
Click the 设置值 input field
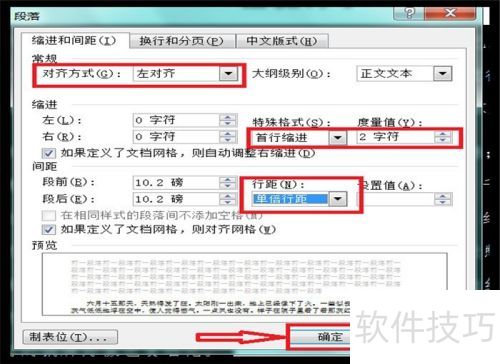pyautogui.click(x=396, y=199)
